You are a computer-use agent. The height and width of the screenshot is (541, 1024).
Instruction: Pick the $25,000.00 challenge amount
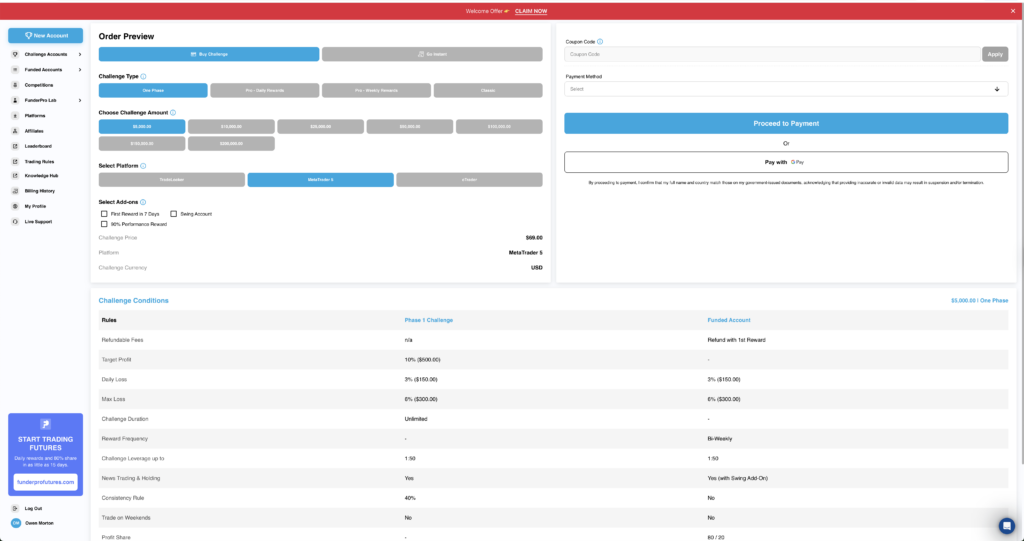(321, 126)
